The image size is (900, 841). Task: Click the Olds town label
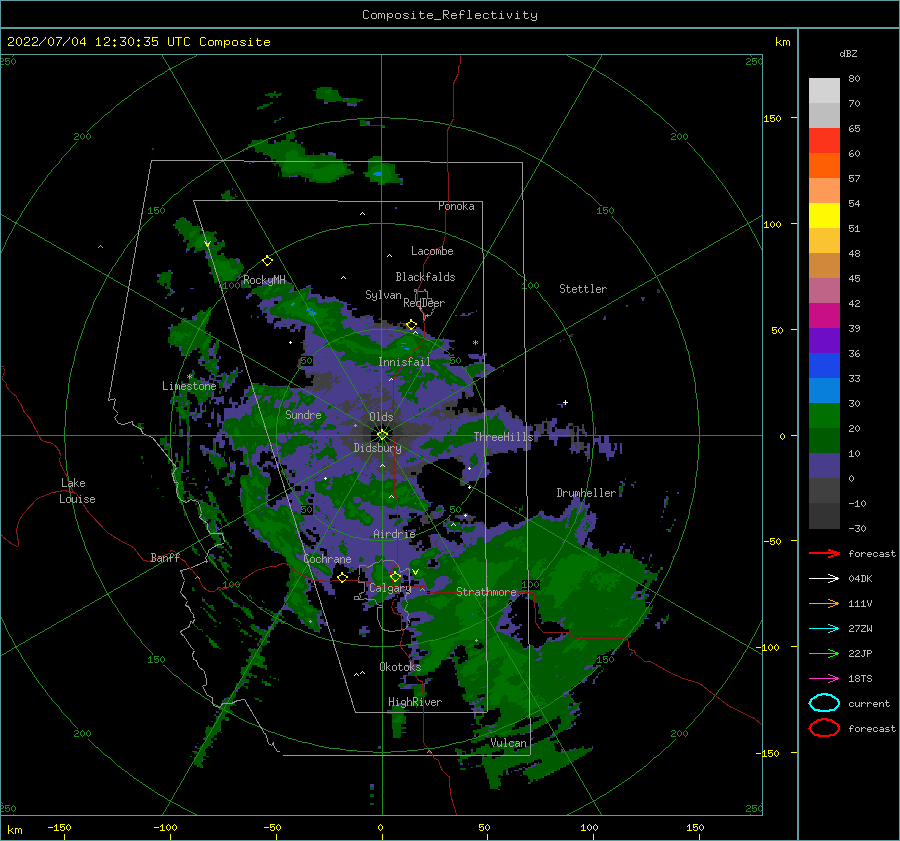[381, 417]
